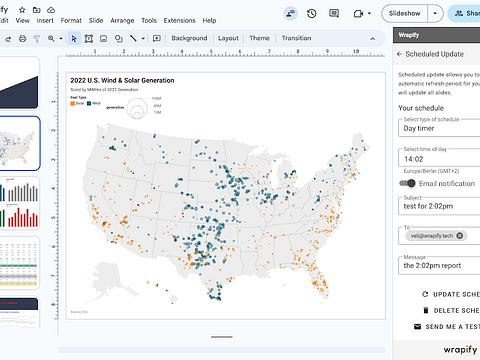
Task: Go back from Scheduled Update panel
Action: click(x=399, y=54)
